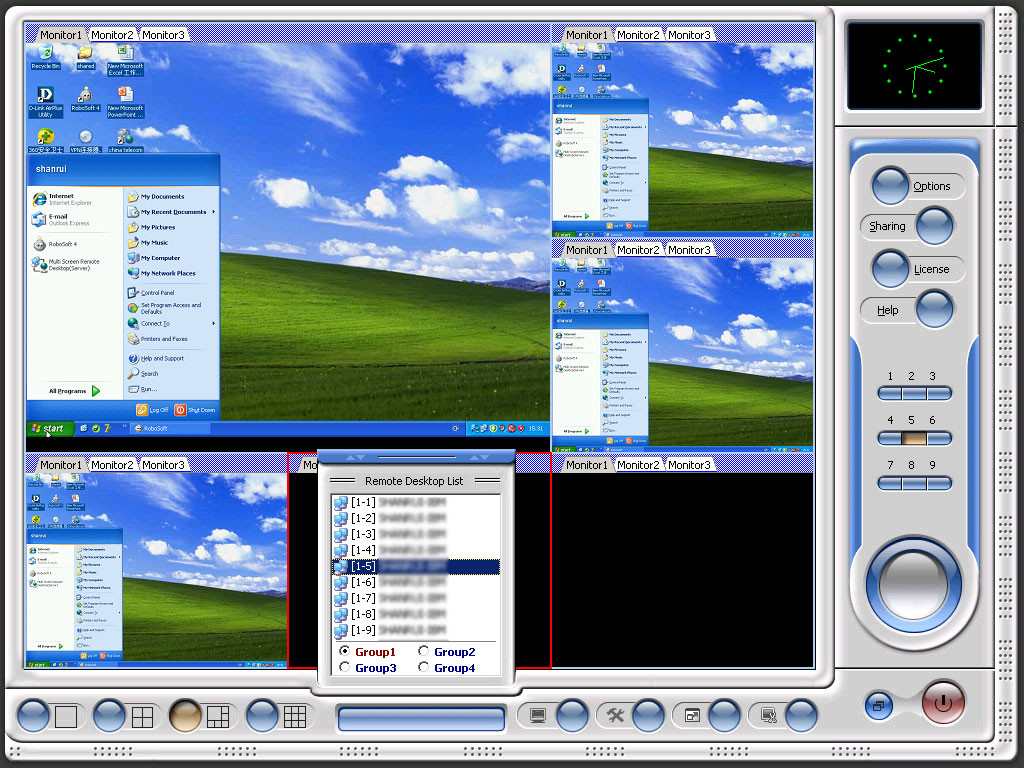This screenshot has height=768, width=1024.
Task: Open Options
Action: point(890,186)
